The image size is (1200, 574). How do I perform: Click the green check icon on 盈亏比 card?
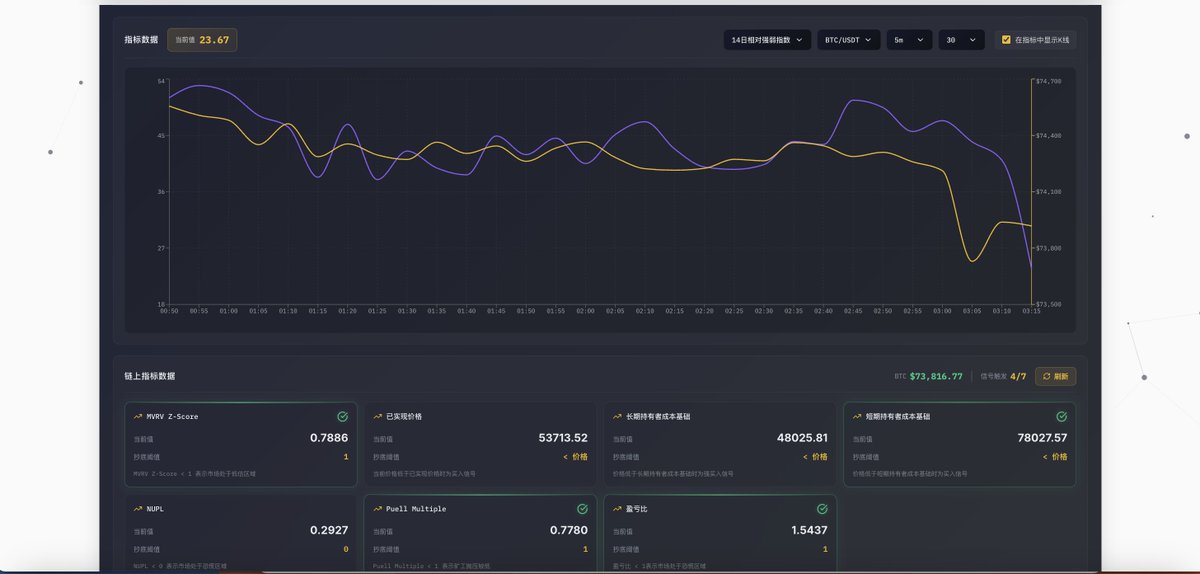click(822, 509)
